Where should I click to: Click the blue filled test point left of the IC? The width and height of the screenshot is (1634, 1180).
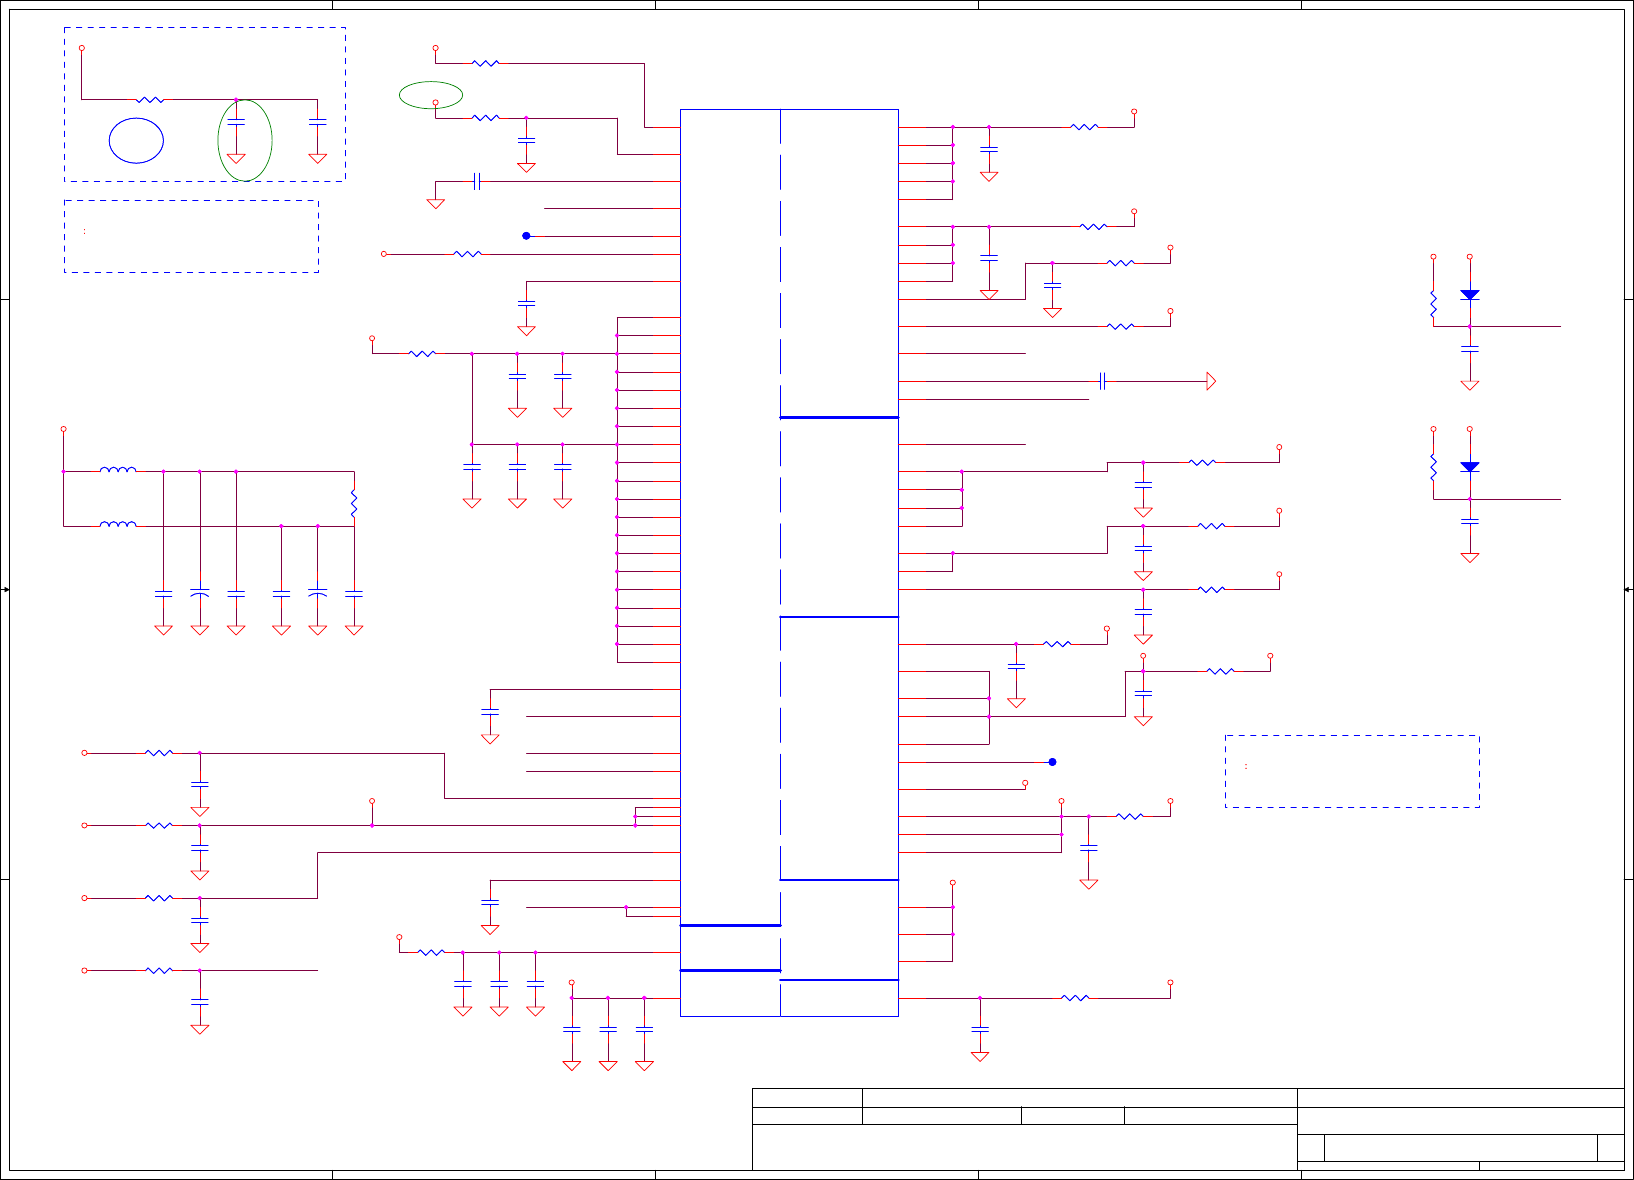click(526, 236)
